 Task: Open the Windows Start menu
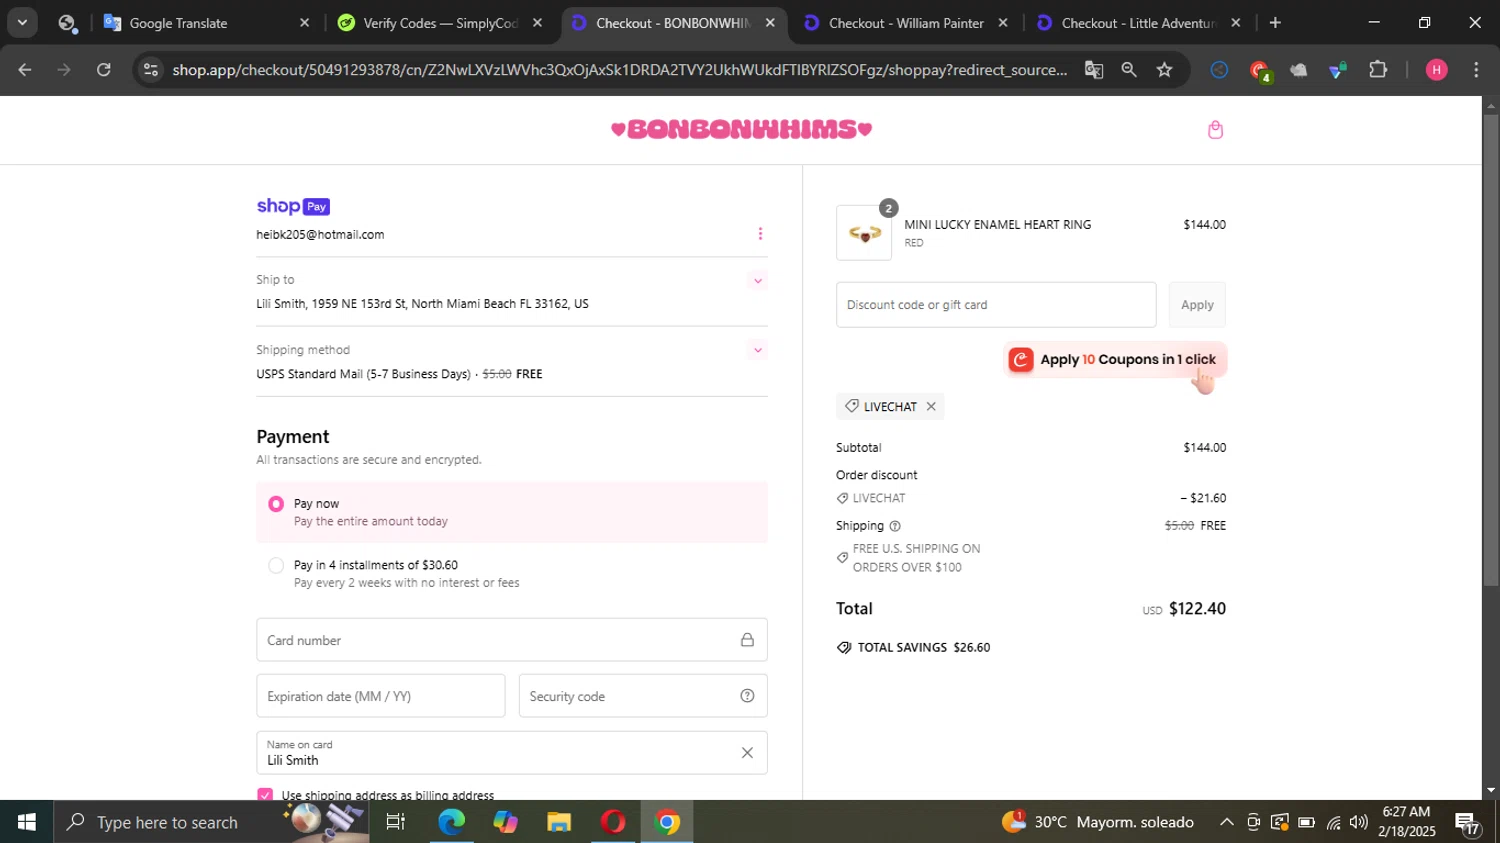(x=27, y=822)
